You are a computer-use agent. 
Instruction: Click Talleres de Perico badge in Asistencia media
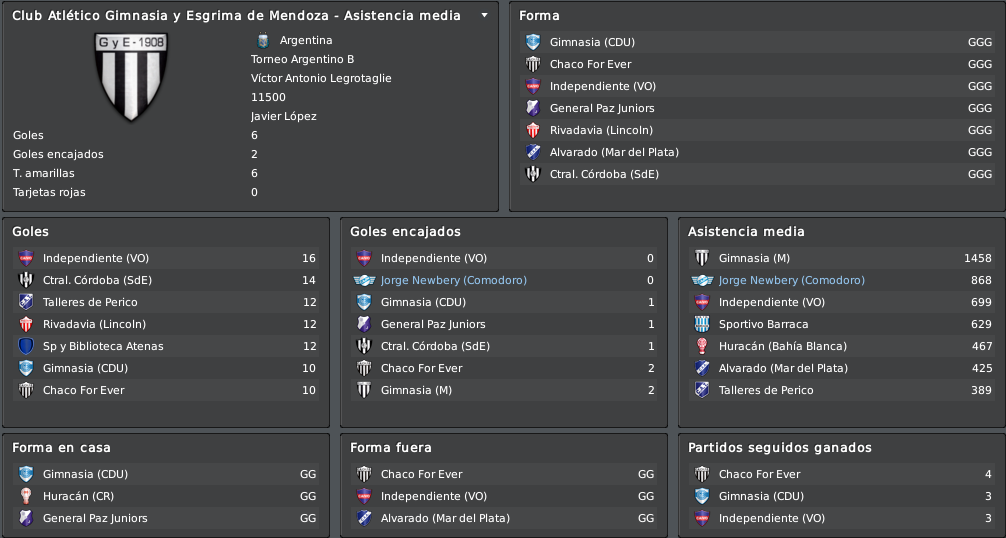[x=702, y=390]
